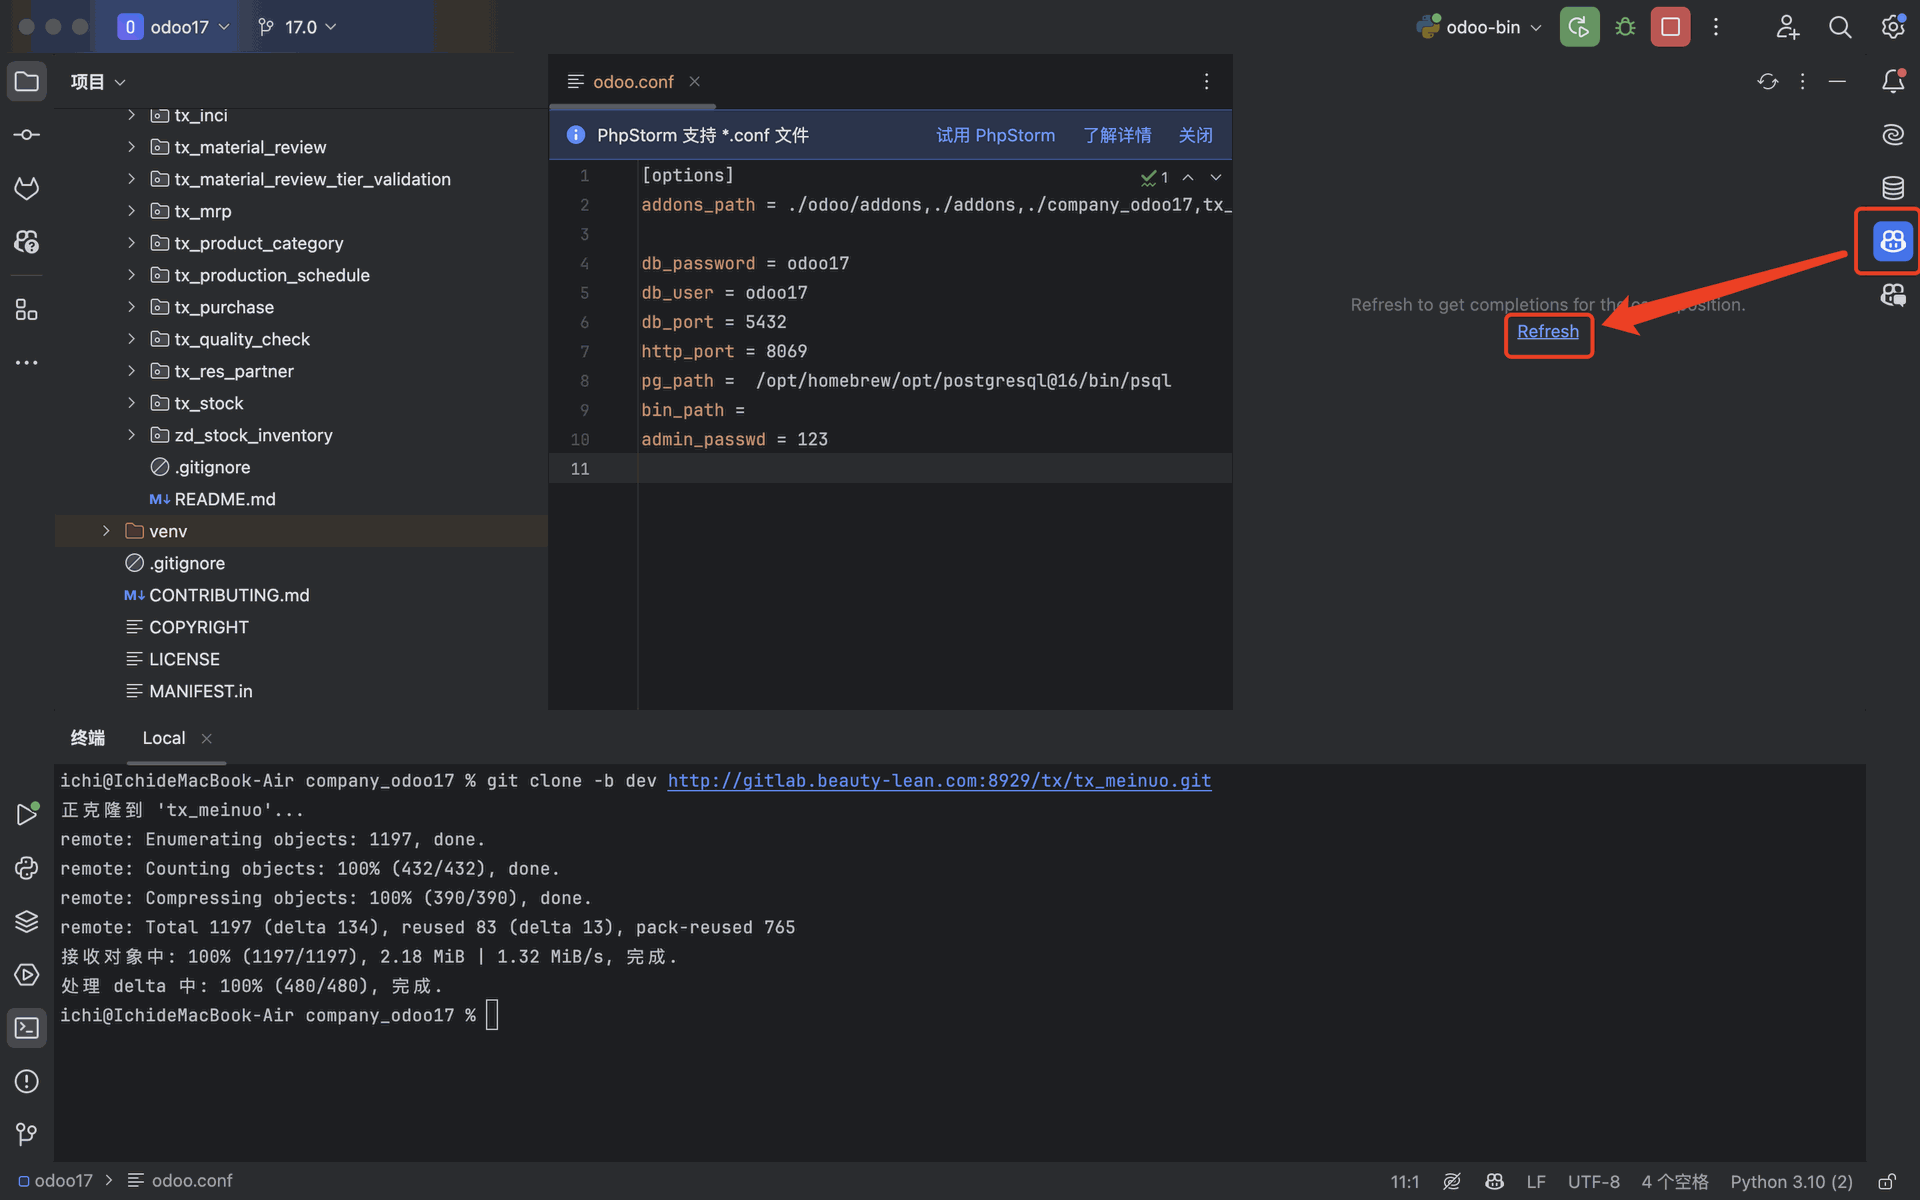This screenshot has height=1200, width=1920.
Task: Open the Structure tool window icon
Action: [27, 310]
